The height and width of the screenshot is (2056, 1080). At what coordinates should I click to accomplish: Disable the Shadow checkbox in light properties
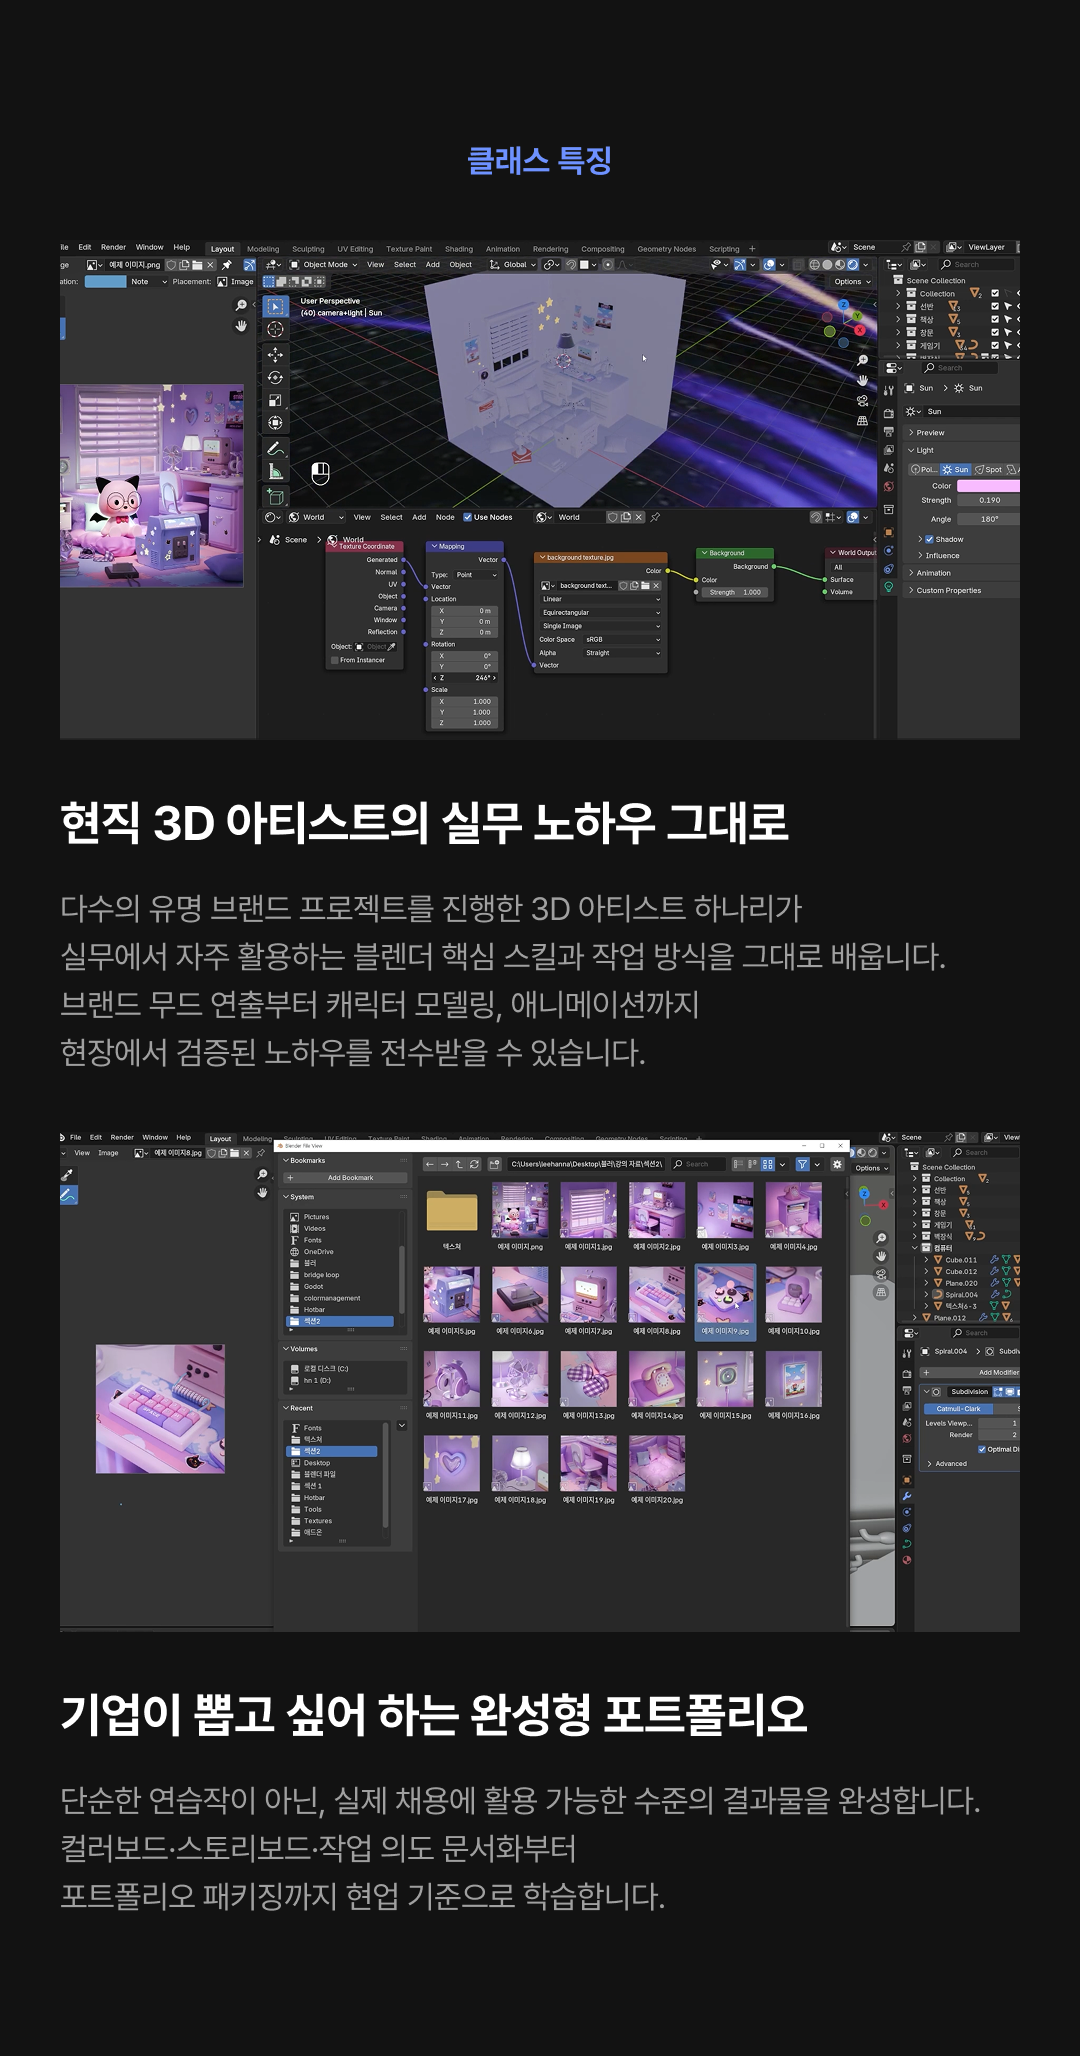tap(929, 539)
